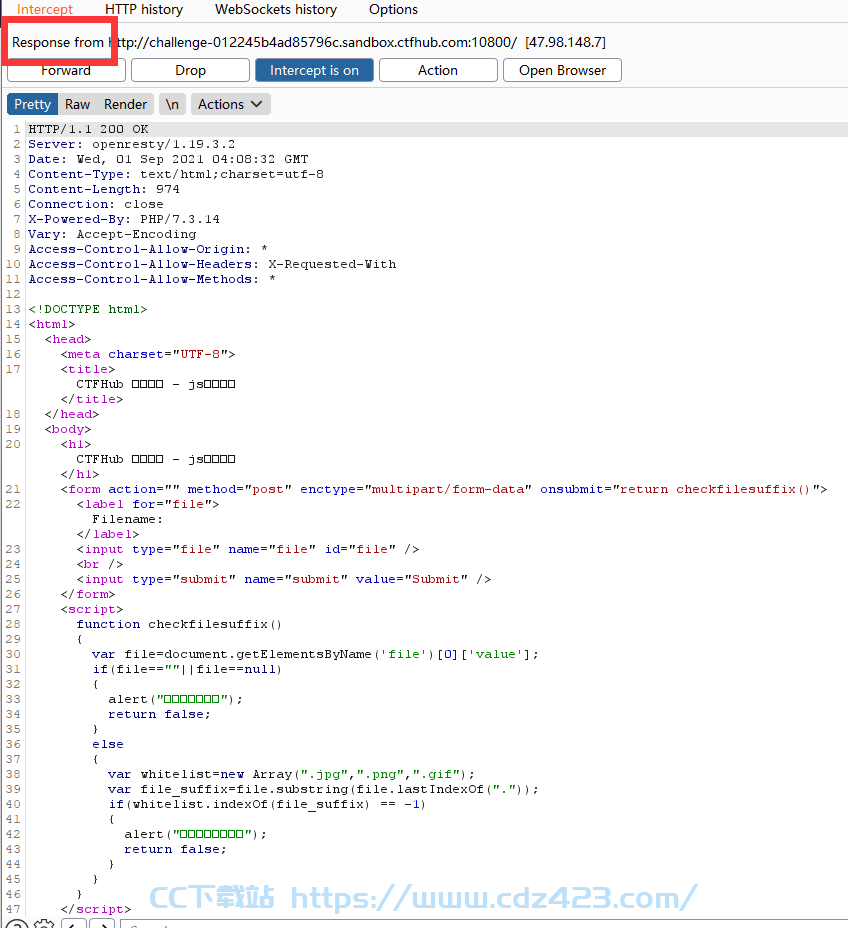Click the 'HTTP/1.1 200 OK' status line
This screenshot has height=928, width=848.
[x=89, y=129]
